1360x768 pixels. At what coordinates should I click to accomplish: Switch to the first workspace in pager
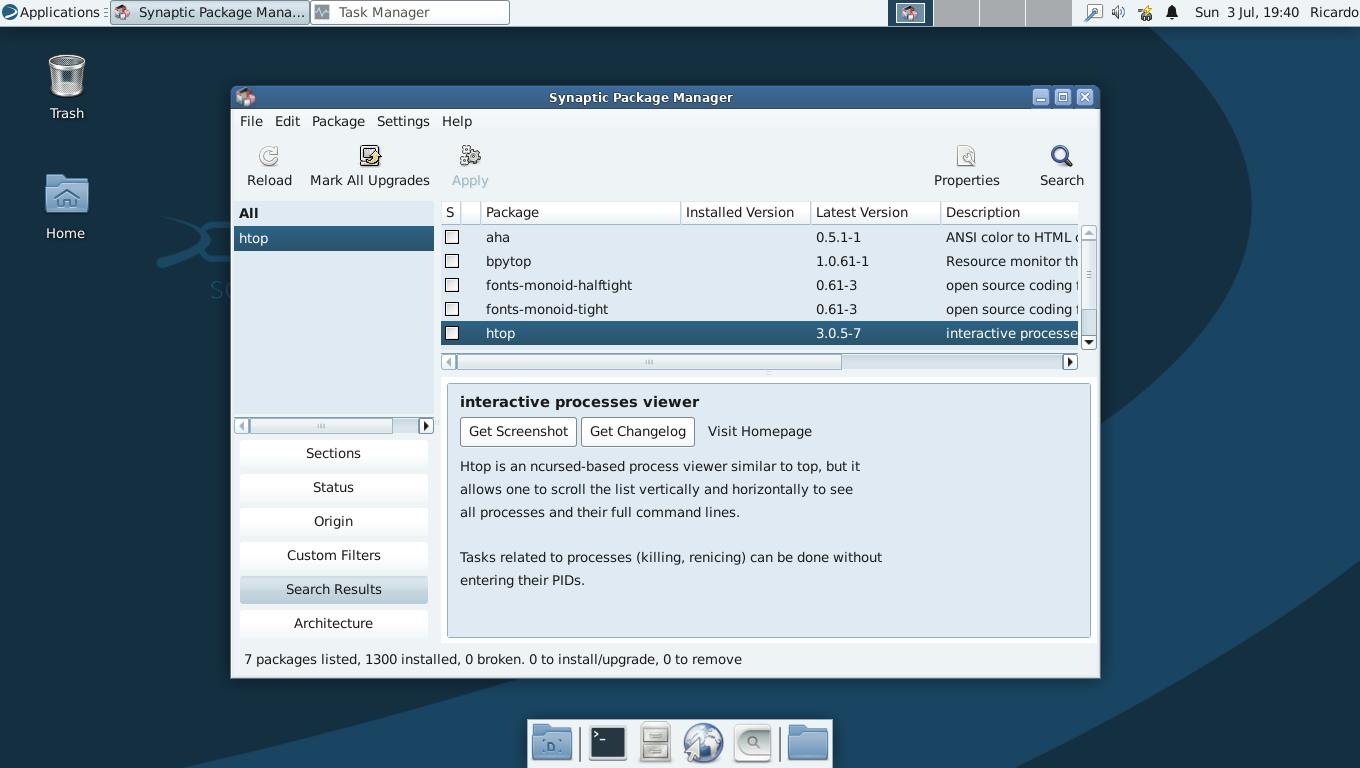(910, 13)
